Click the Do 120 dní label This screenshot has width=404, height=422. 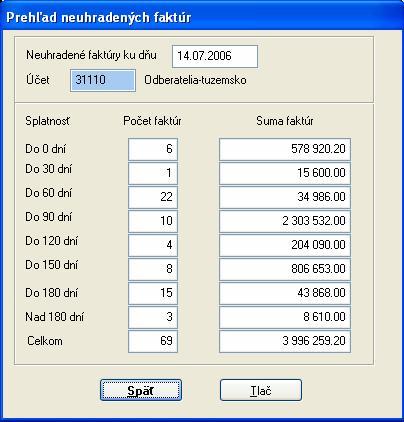coord(52,241)
